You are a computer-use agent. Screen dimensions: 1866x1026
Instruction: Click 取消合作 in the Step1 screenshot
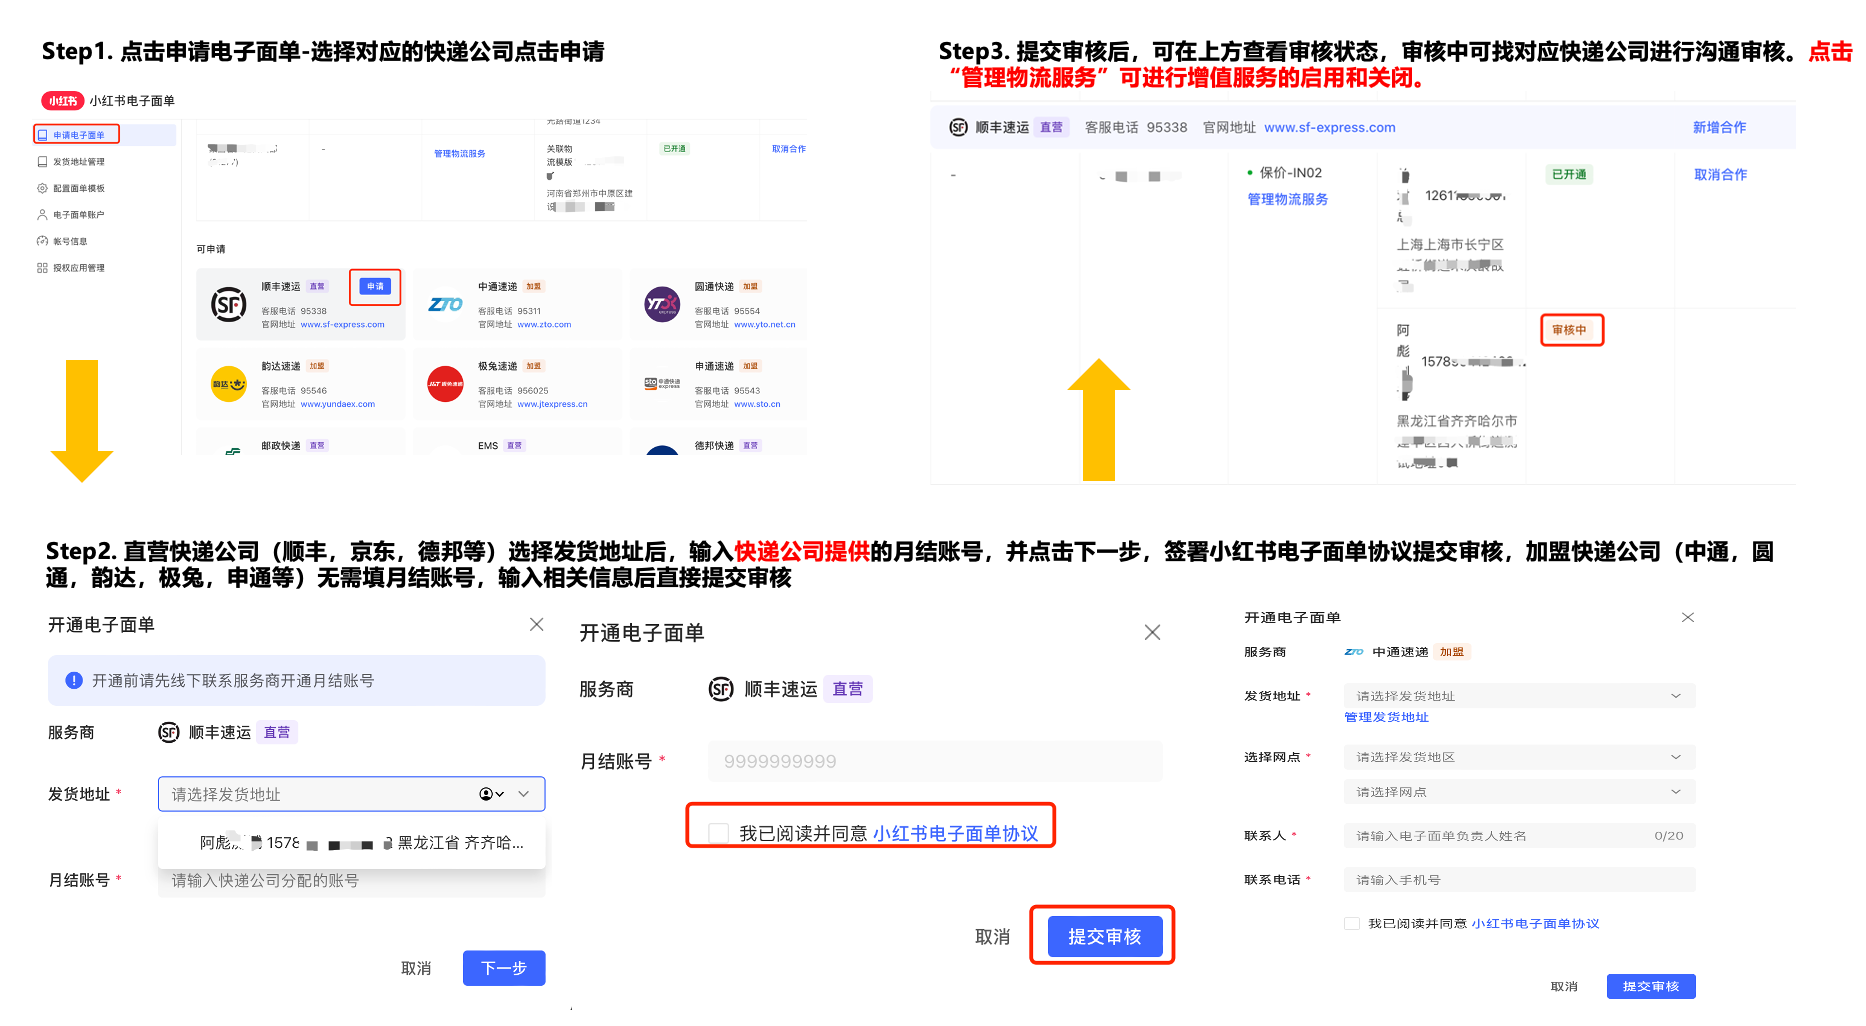(789, 149)
